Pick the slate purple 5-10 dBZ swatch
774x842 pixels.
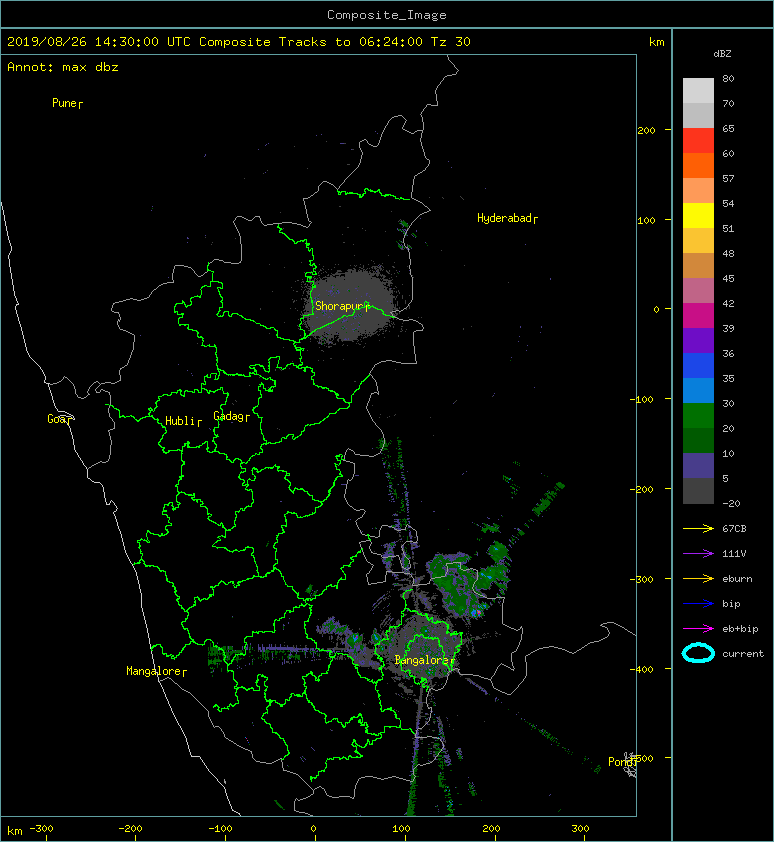pos(698,466)
